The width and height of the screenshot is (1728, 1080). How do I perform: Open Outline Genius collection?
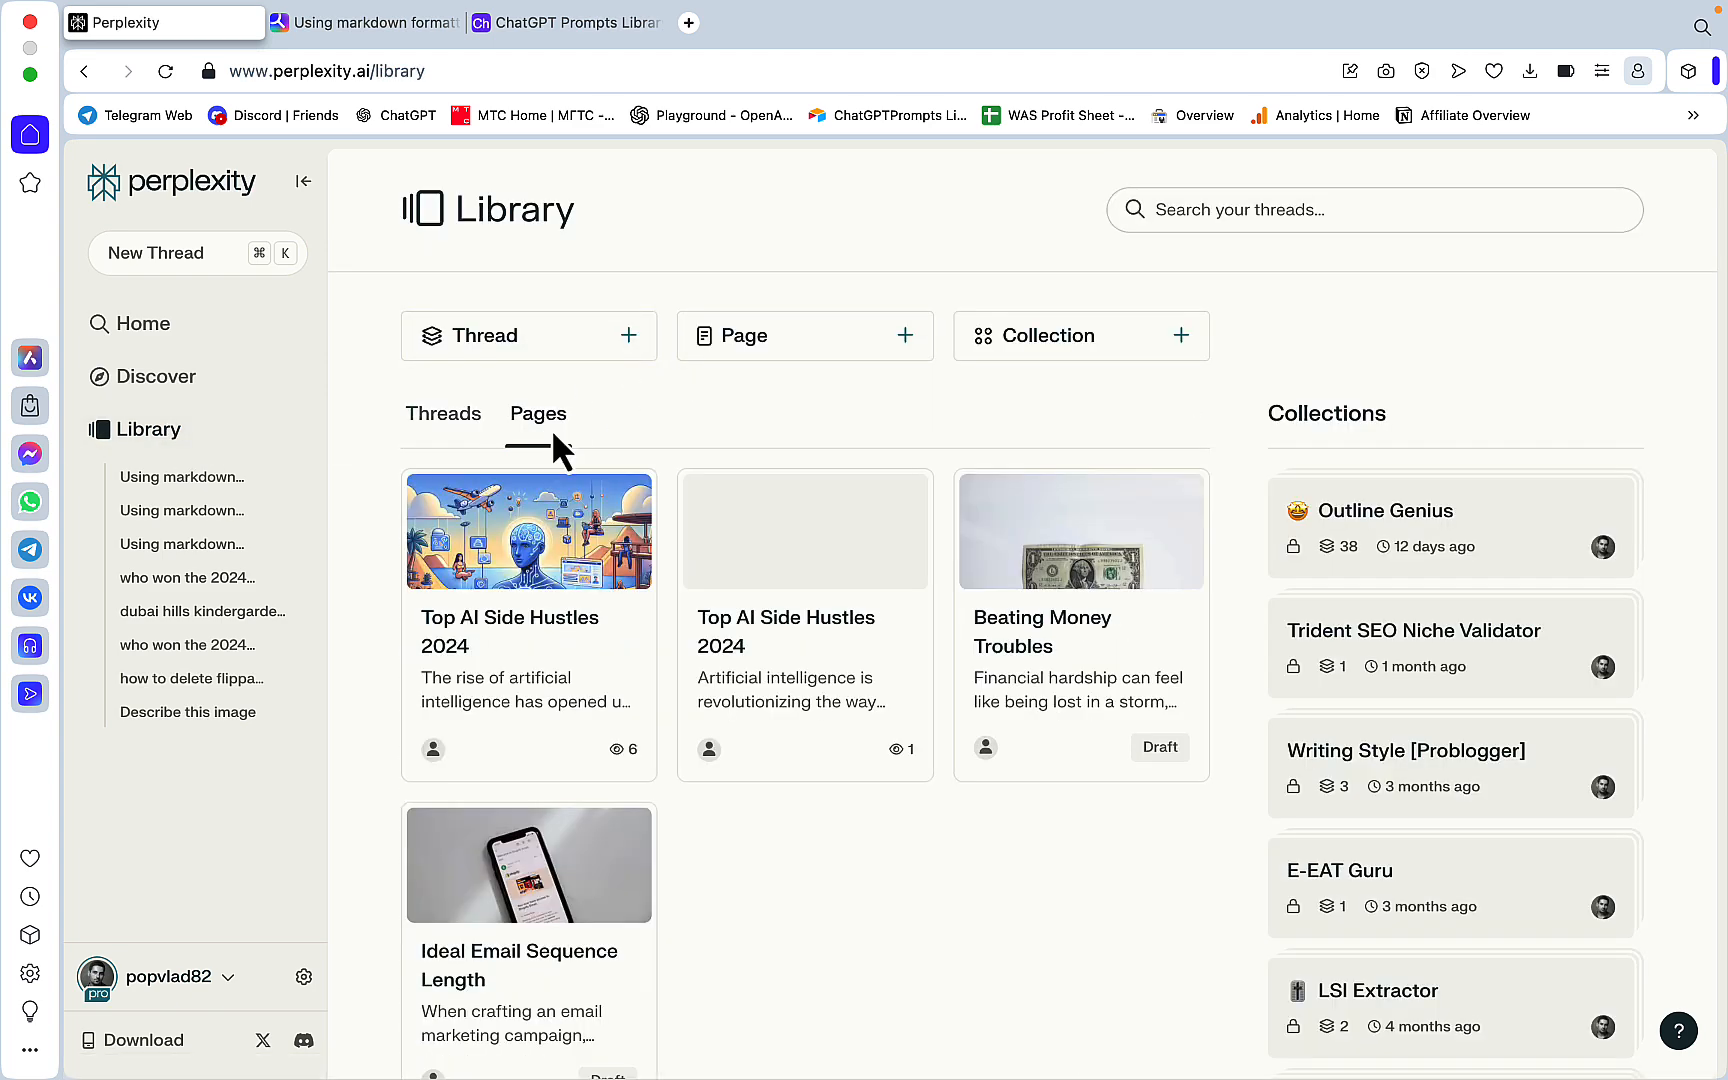click(1451, 527)
